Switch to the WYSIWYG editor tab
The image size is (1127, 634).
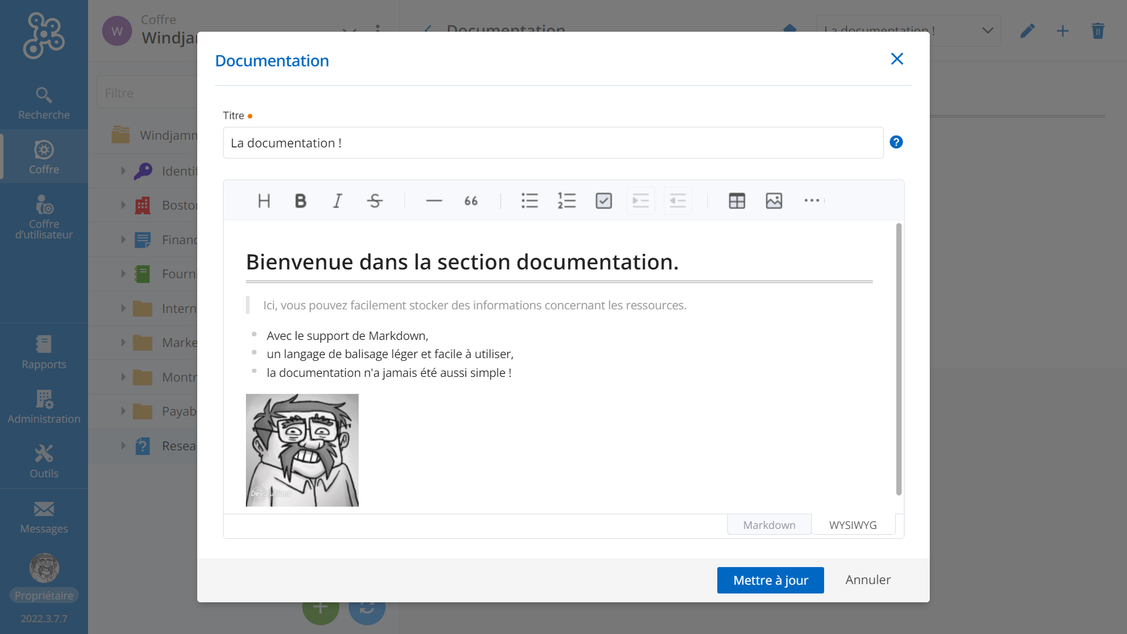point(853,525)
